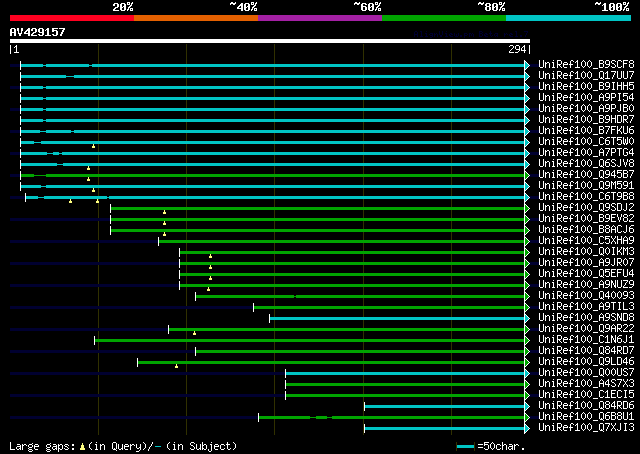Select hit UniRef100_Q0IKM3
The width and height of the screenshot is (640, 454).
click(x=586, y=252)
